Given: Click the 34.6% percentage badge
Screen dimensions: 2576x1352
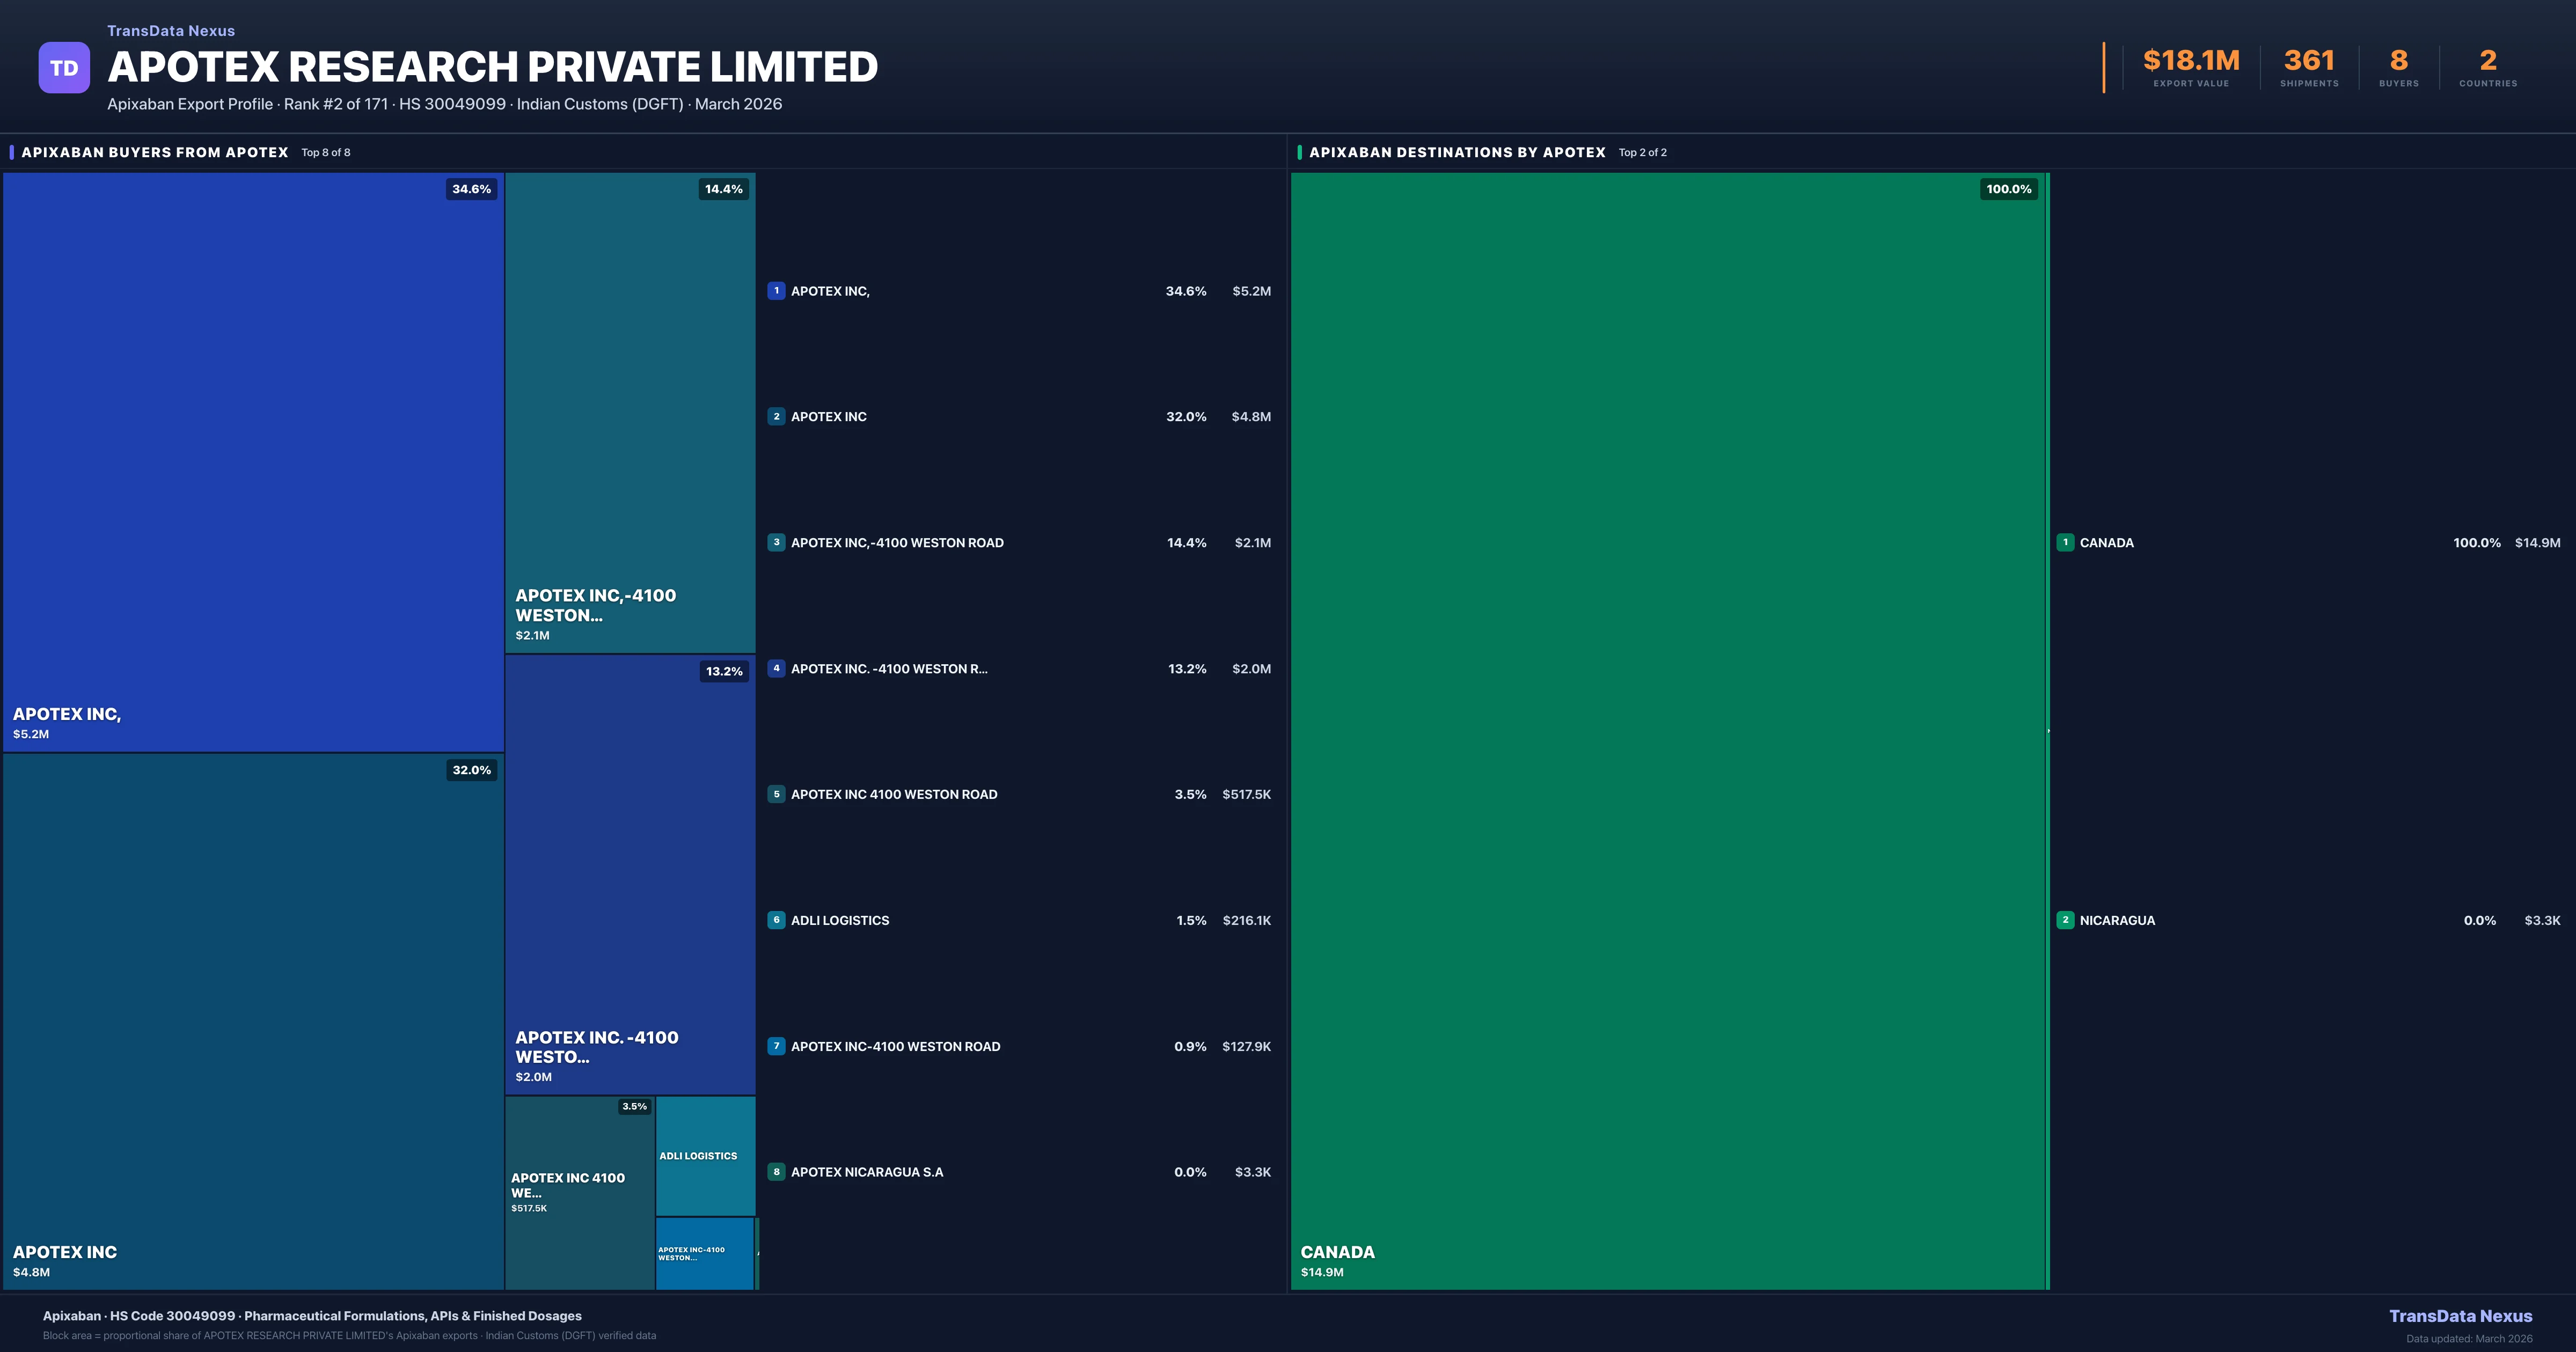Looking at the screenshot, I should [x=471, y=188].
